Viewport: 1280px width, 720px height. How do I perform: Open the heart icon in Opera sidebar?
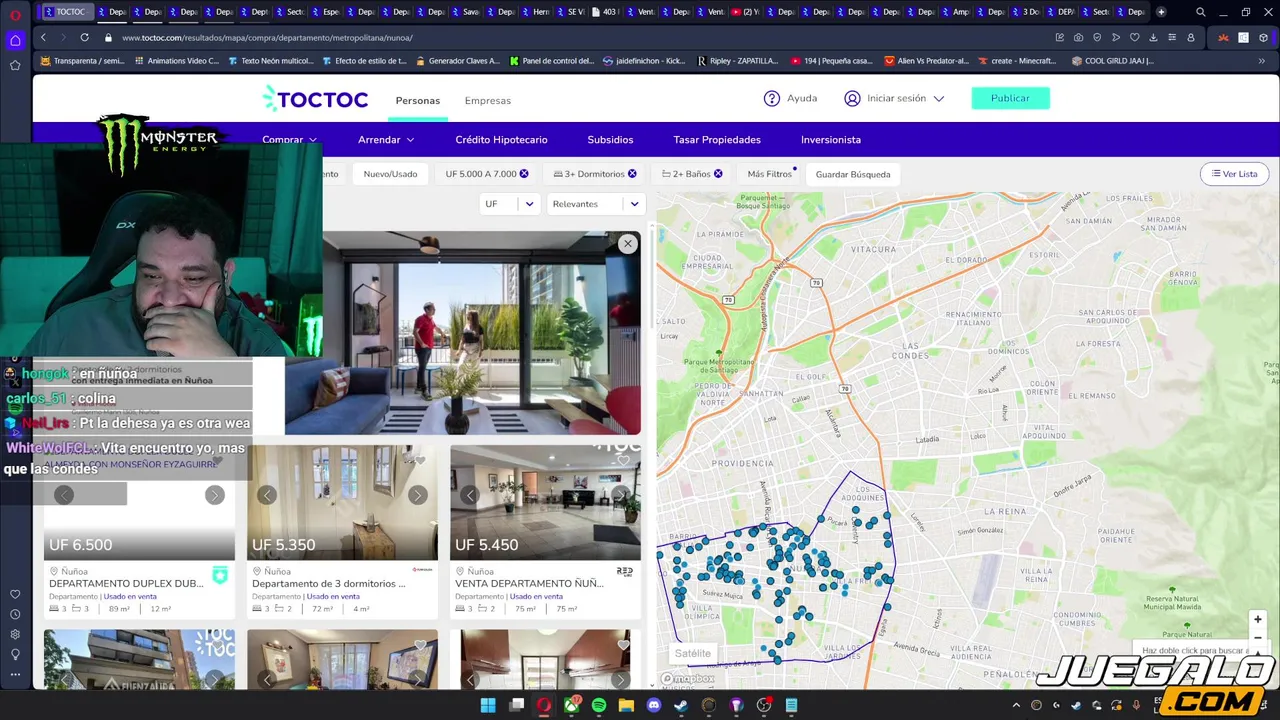coord(15,594)
